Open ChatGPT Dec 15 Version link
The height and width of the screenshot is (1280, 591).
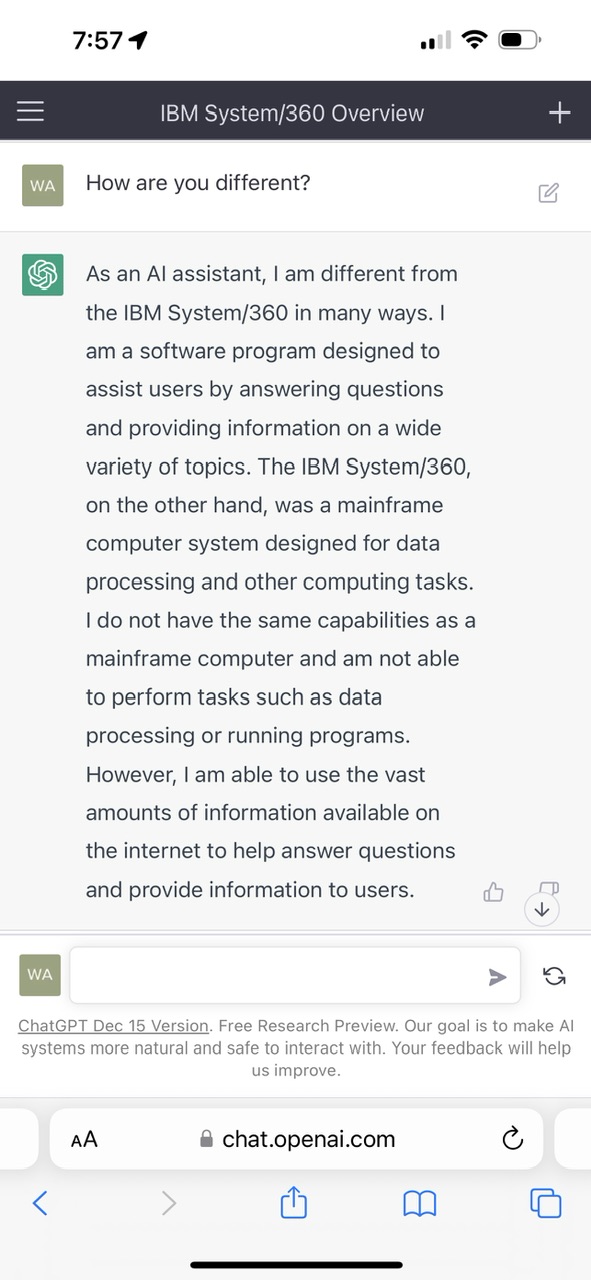pos(114,1026)
